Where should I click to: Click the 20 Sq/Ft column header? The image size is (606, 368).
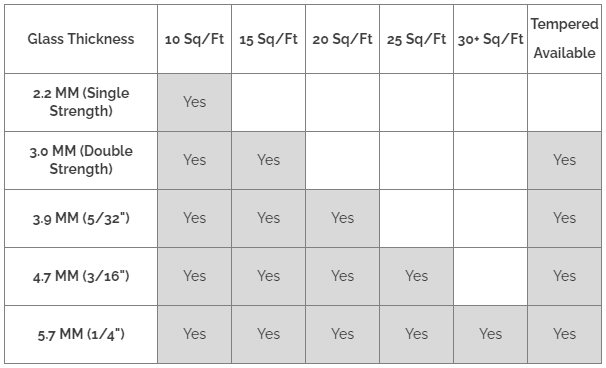(342, 39)
